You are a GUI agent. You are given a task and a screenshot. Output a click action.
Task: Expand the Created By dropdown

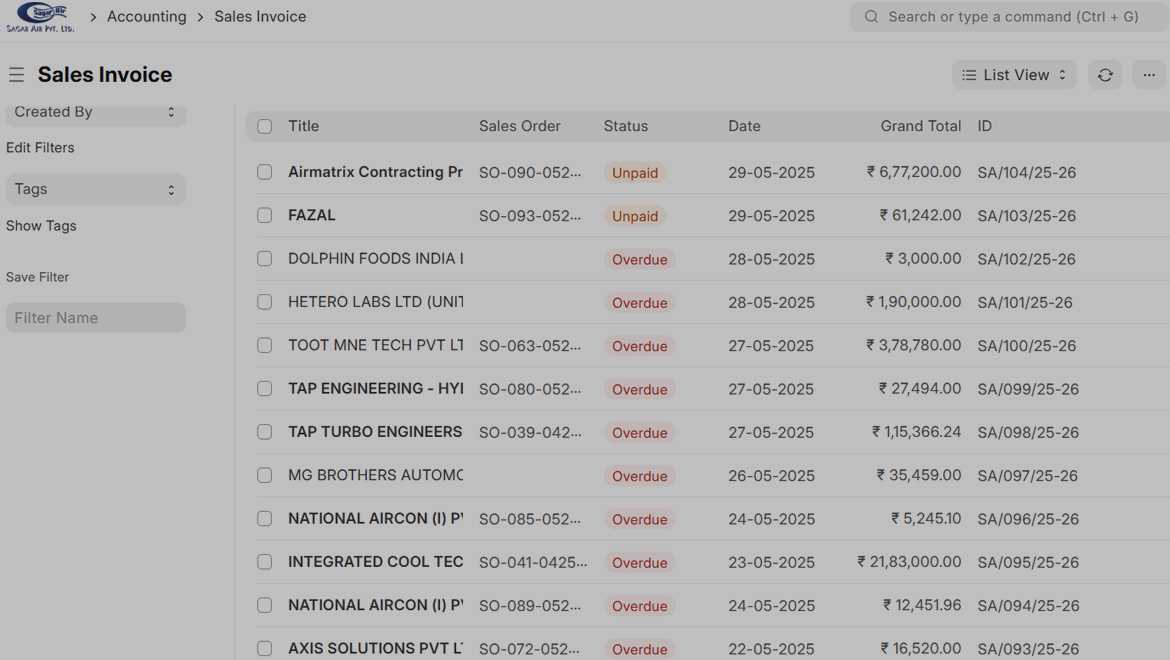click(x=96, y=112)
